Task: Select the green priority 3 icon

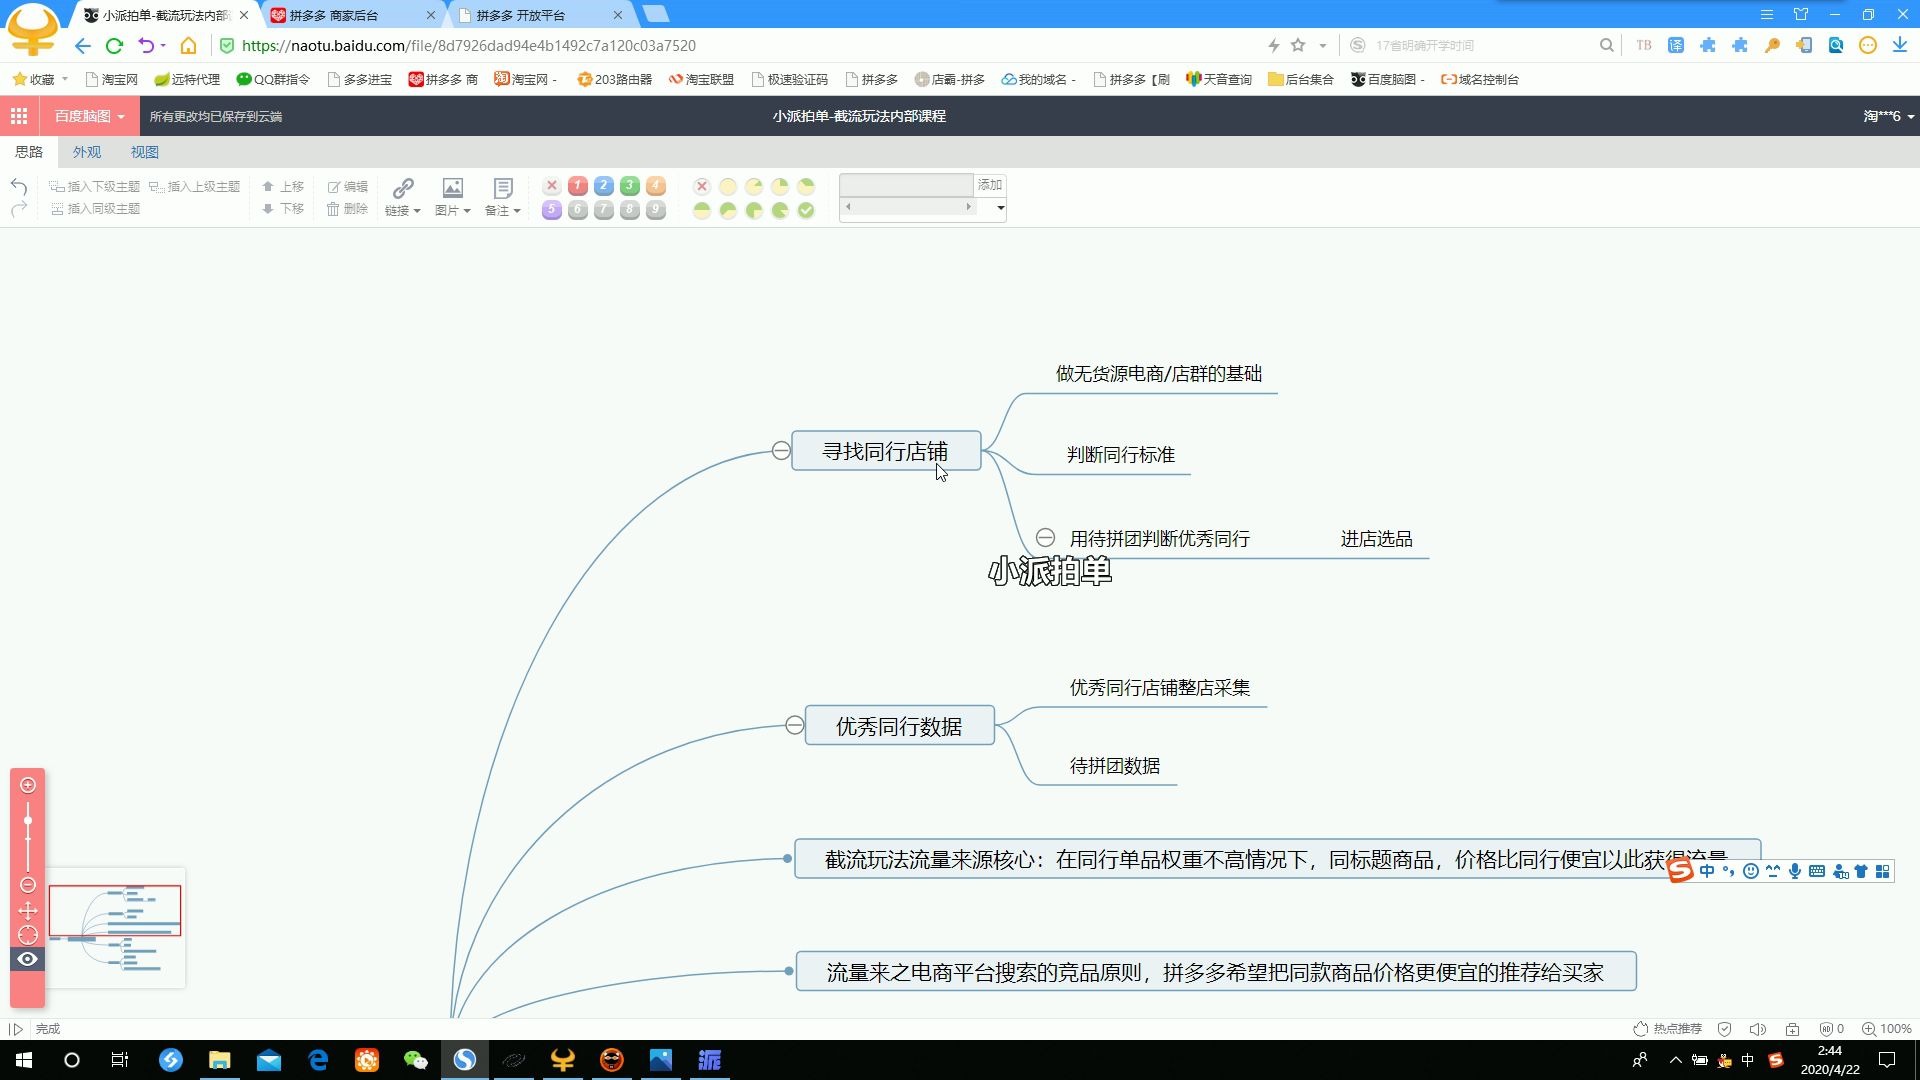Action: tap(629, 186)
